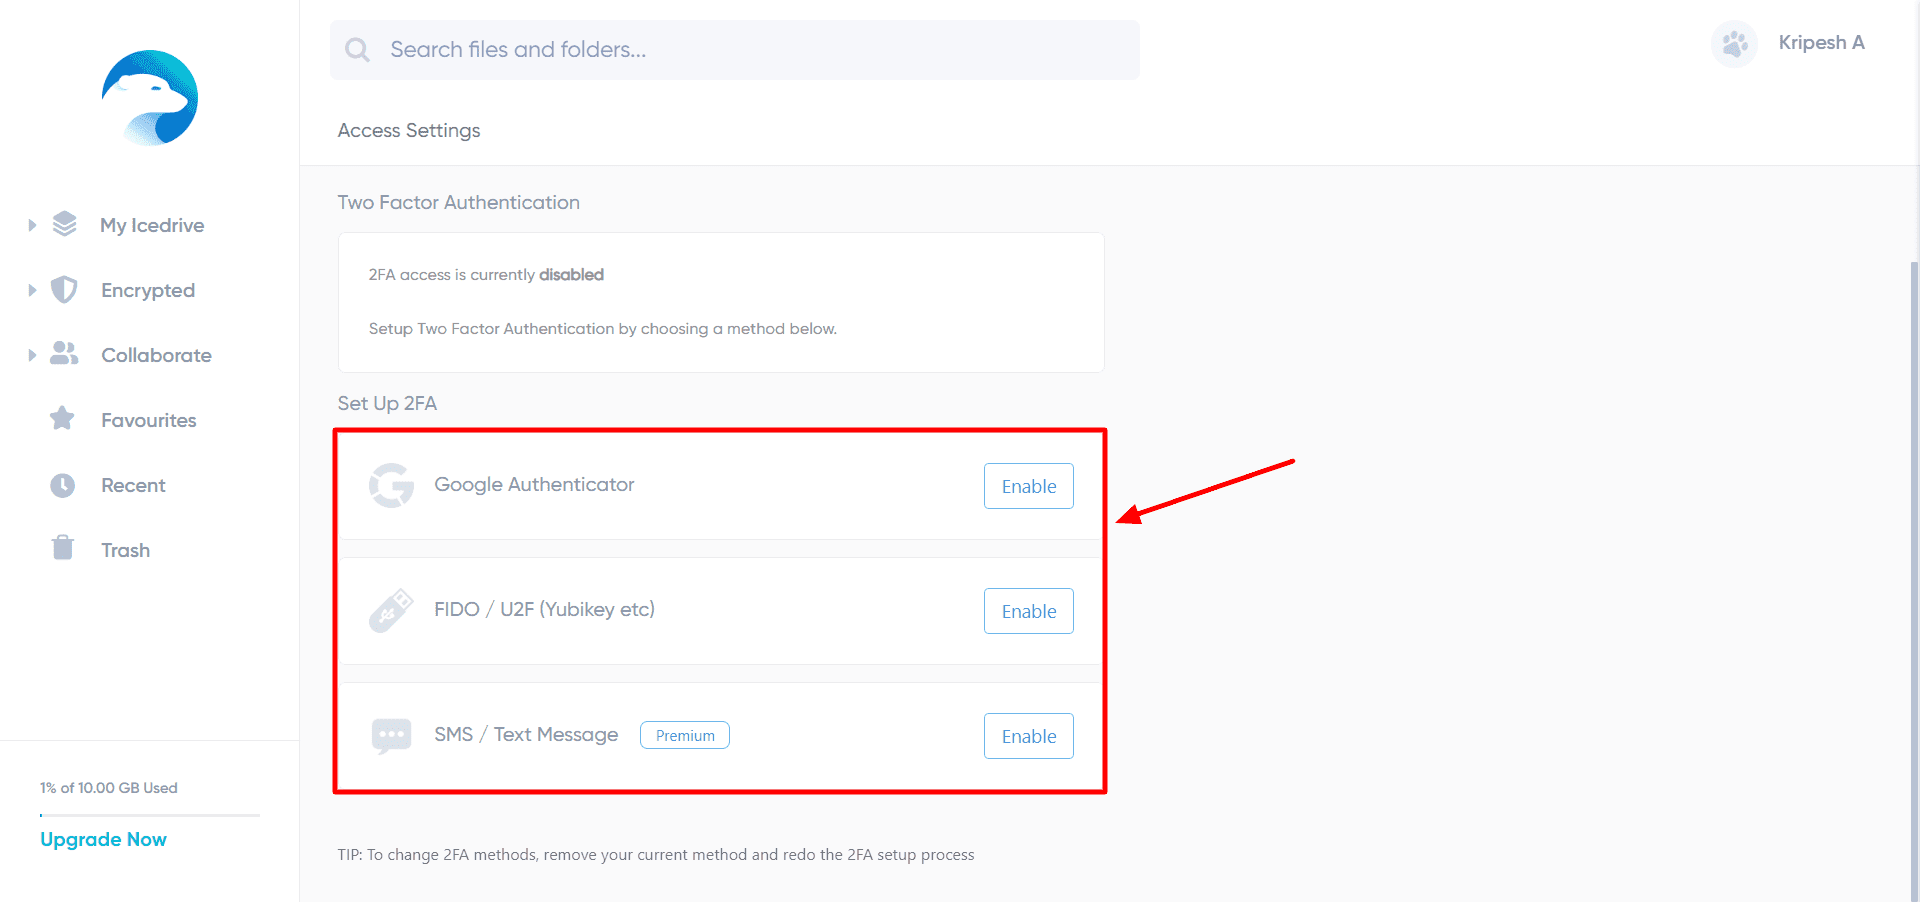Expand the My Icedrive tree arrow
This screenshot has height=902, width=1920.
pos(32,225)
